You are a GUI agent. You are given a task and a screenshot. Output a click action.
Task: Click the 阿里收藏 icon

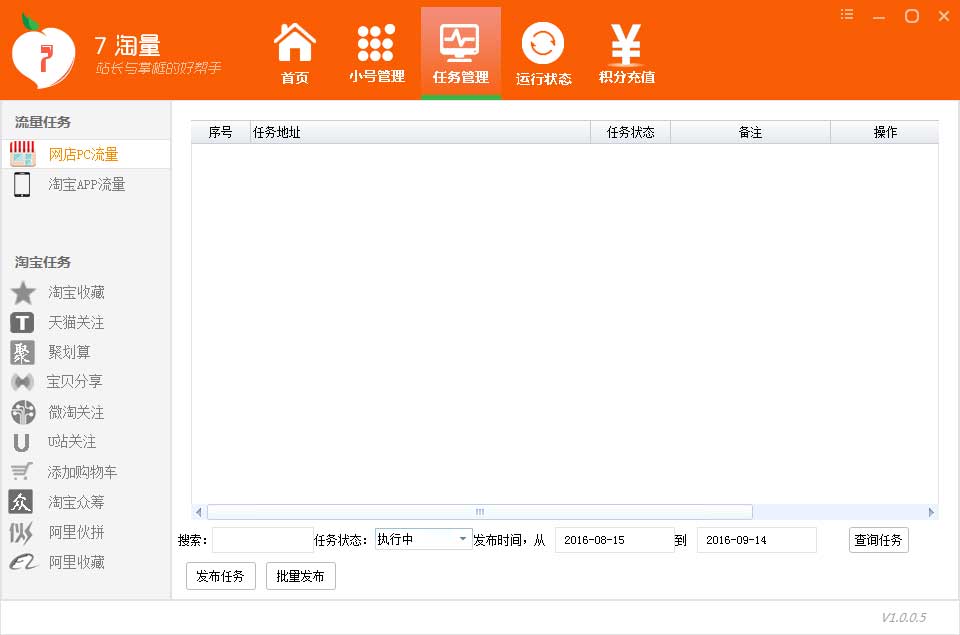tap(23, 562)
